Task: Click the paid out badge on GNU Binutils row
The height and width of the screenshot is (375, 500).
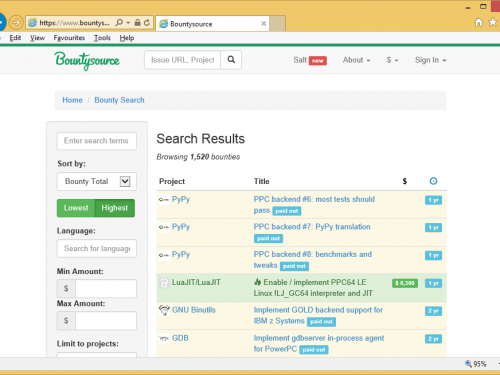Action: tap(321, 322)
